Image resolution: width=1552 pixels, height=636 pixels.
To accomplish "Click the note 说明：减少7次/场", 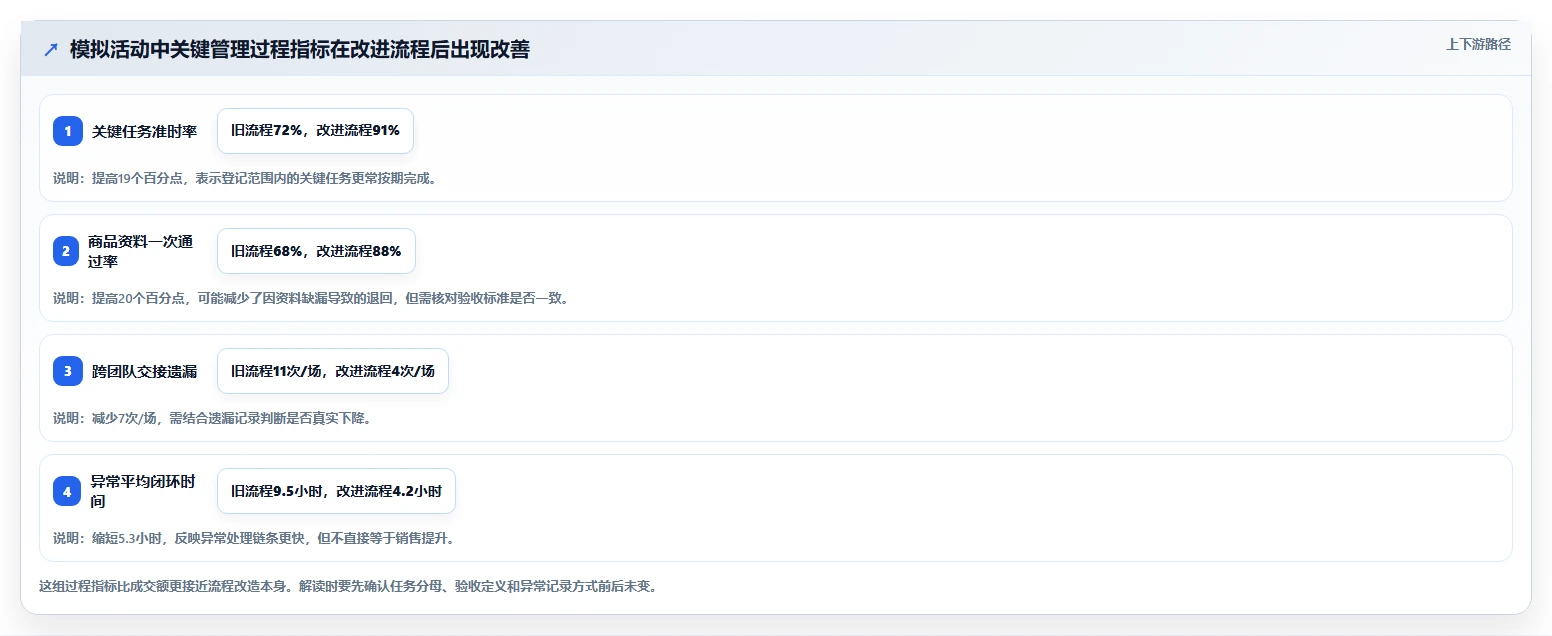I will (x=213, y=418).
